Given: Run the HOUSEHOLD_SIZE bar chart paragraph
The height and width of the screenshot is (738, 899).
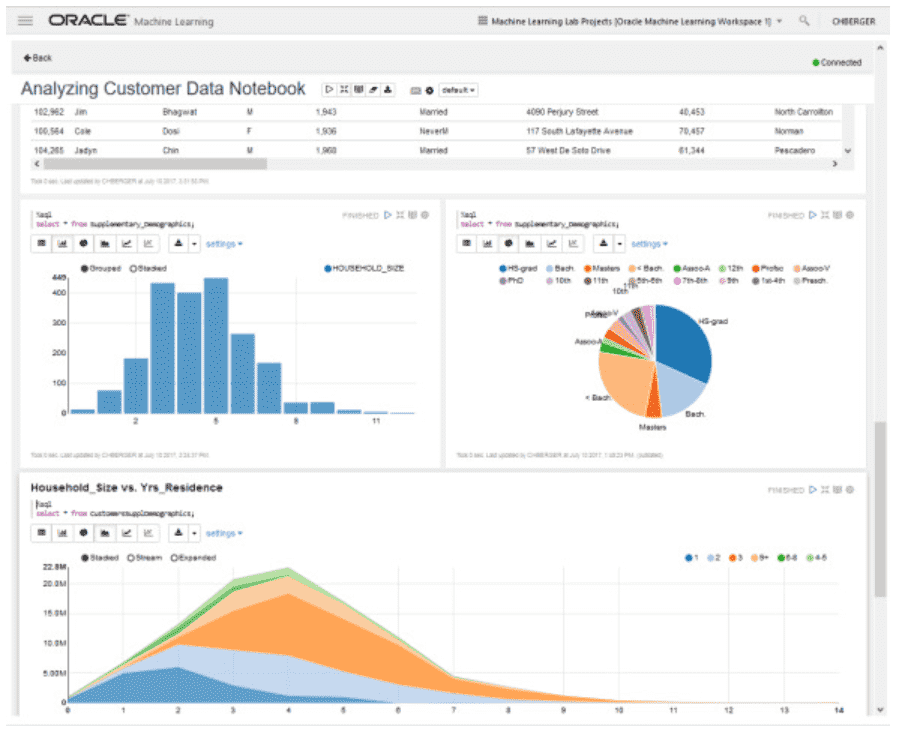Looking at the screenshot, I should [388, 215].
